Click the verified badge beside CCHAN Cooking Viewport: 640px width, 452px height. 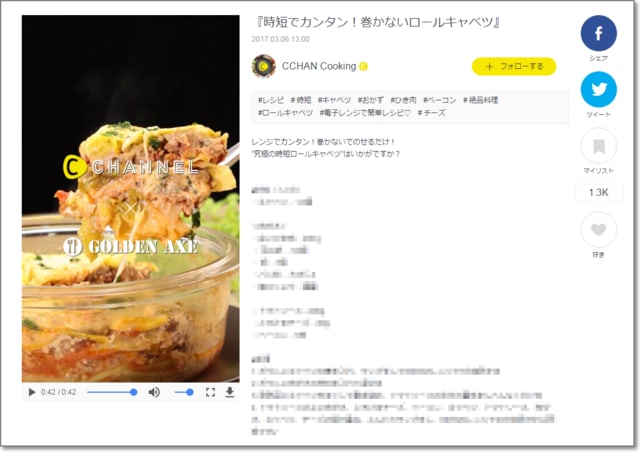pyautogui.click(x=363, y=67)
